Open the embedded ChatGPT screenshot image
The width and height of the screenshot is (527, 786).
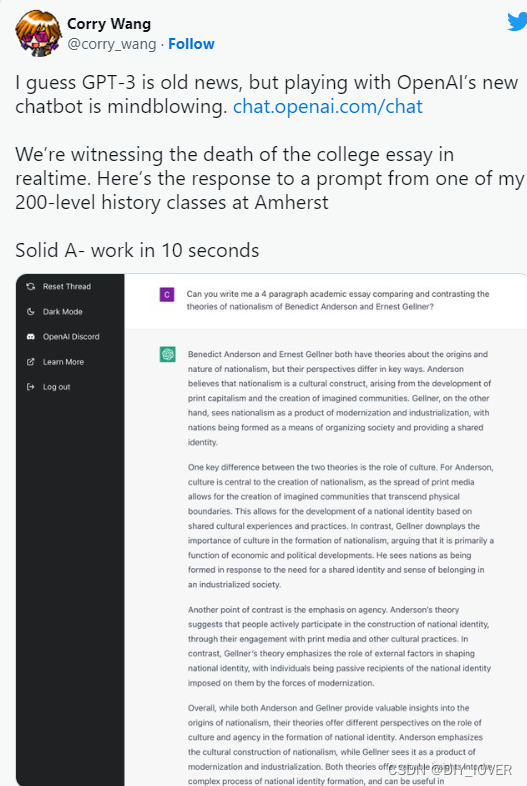pyautogui.click(x=271, y=530)
